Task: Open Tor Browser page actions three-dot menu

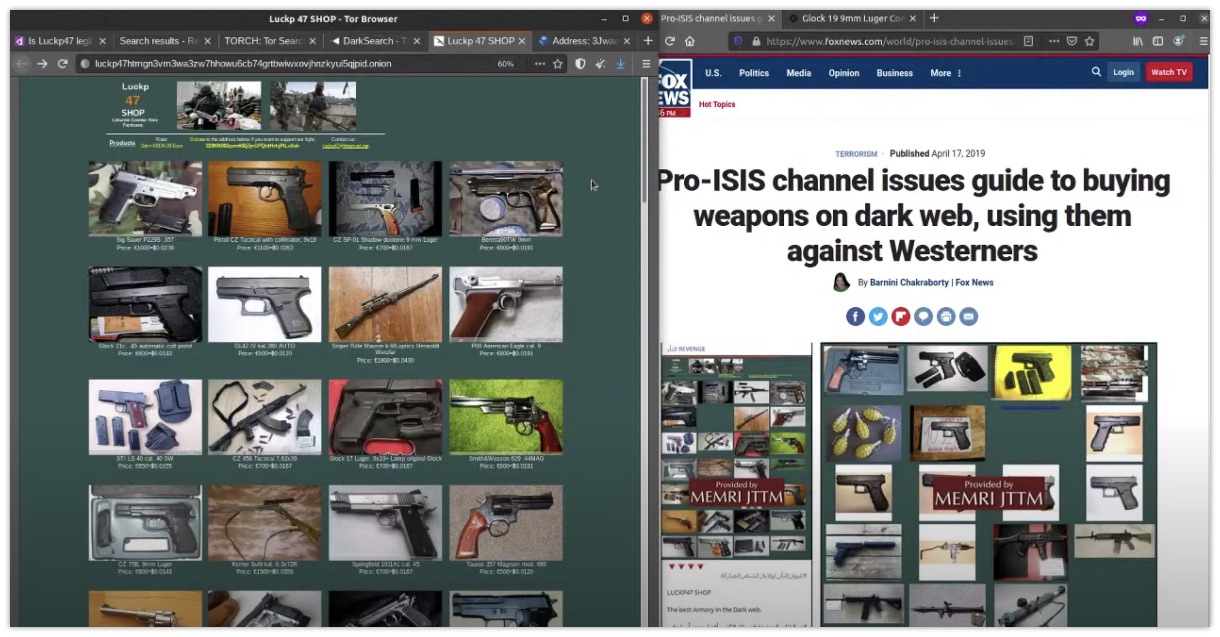Action: tap(540, 63)
